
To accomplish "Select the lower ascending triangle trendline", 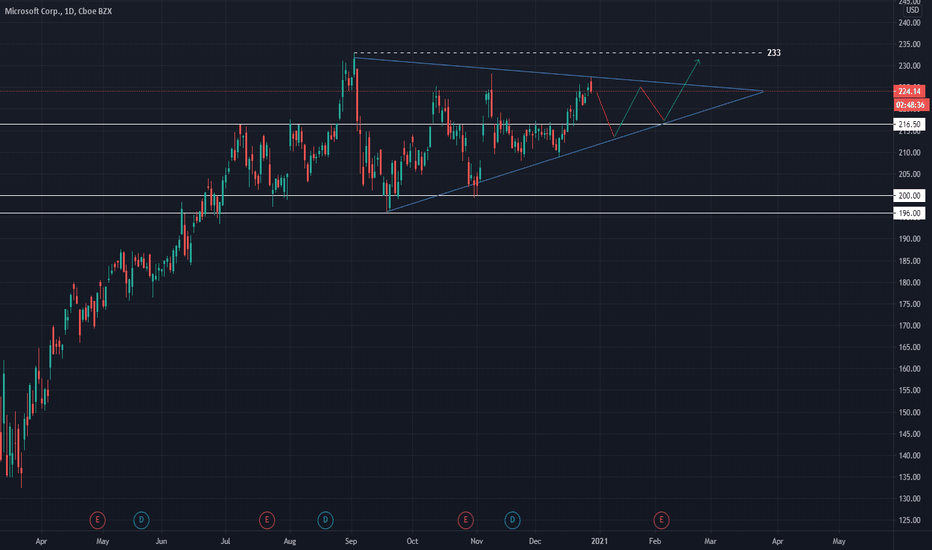I will (x=575, y=152).
